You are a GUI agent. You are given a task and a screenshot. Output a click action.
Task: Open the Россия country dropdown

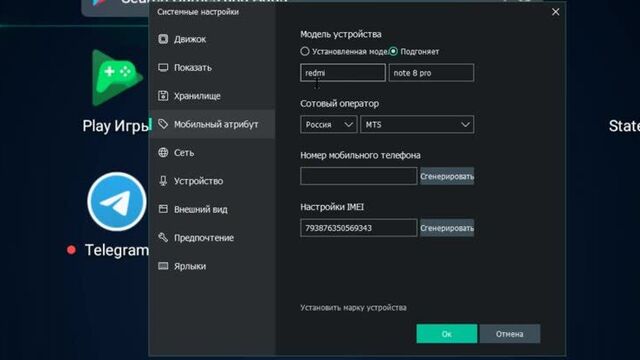click(329, 124)
